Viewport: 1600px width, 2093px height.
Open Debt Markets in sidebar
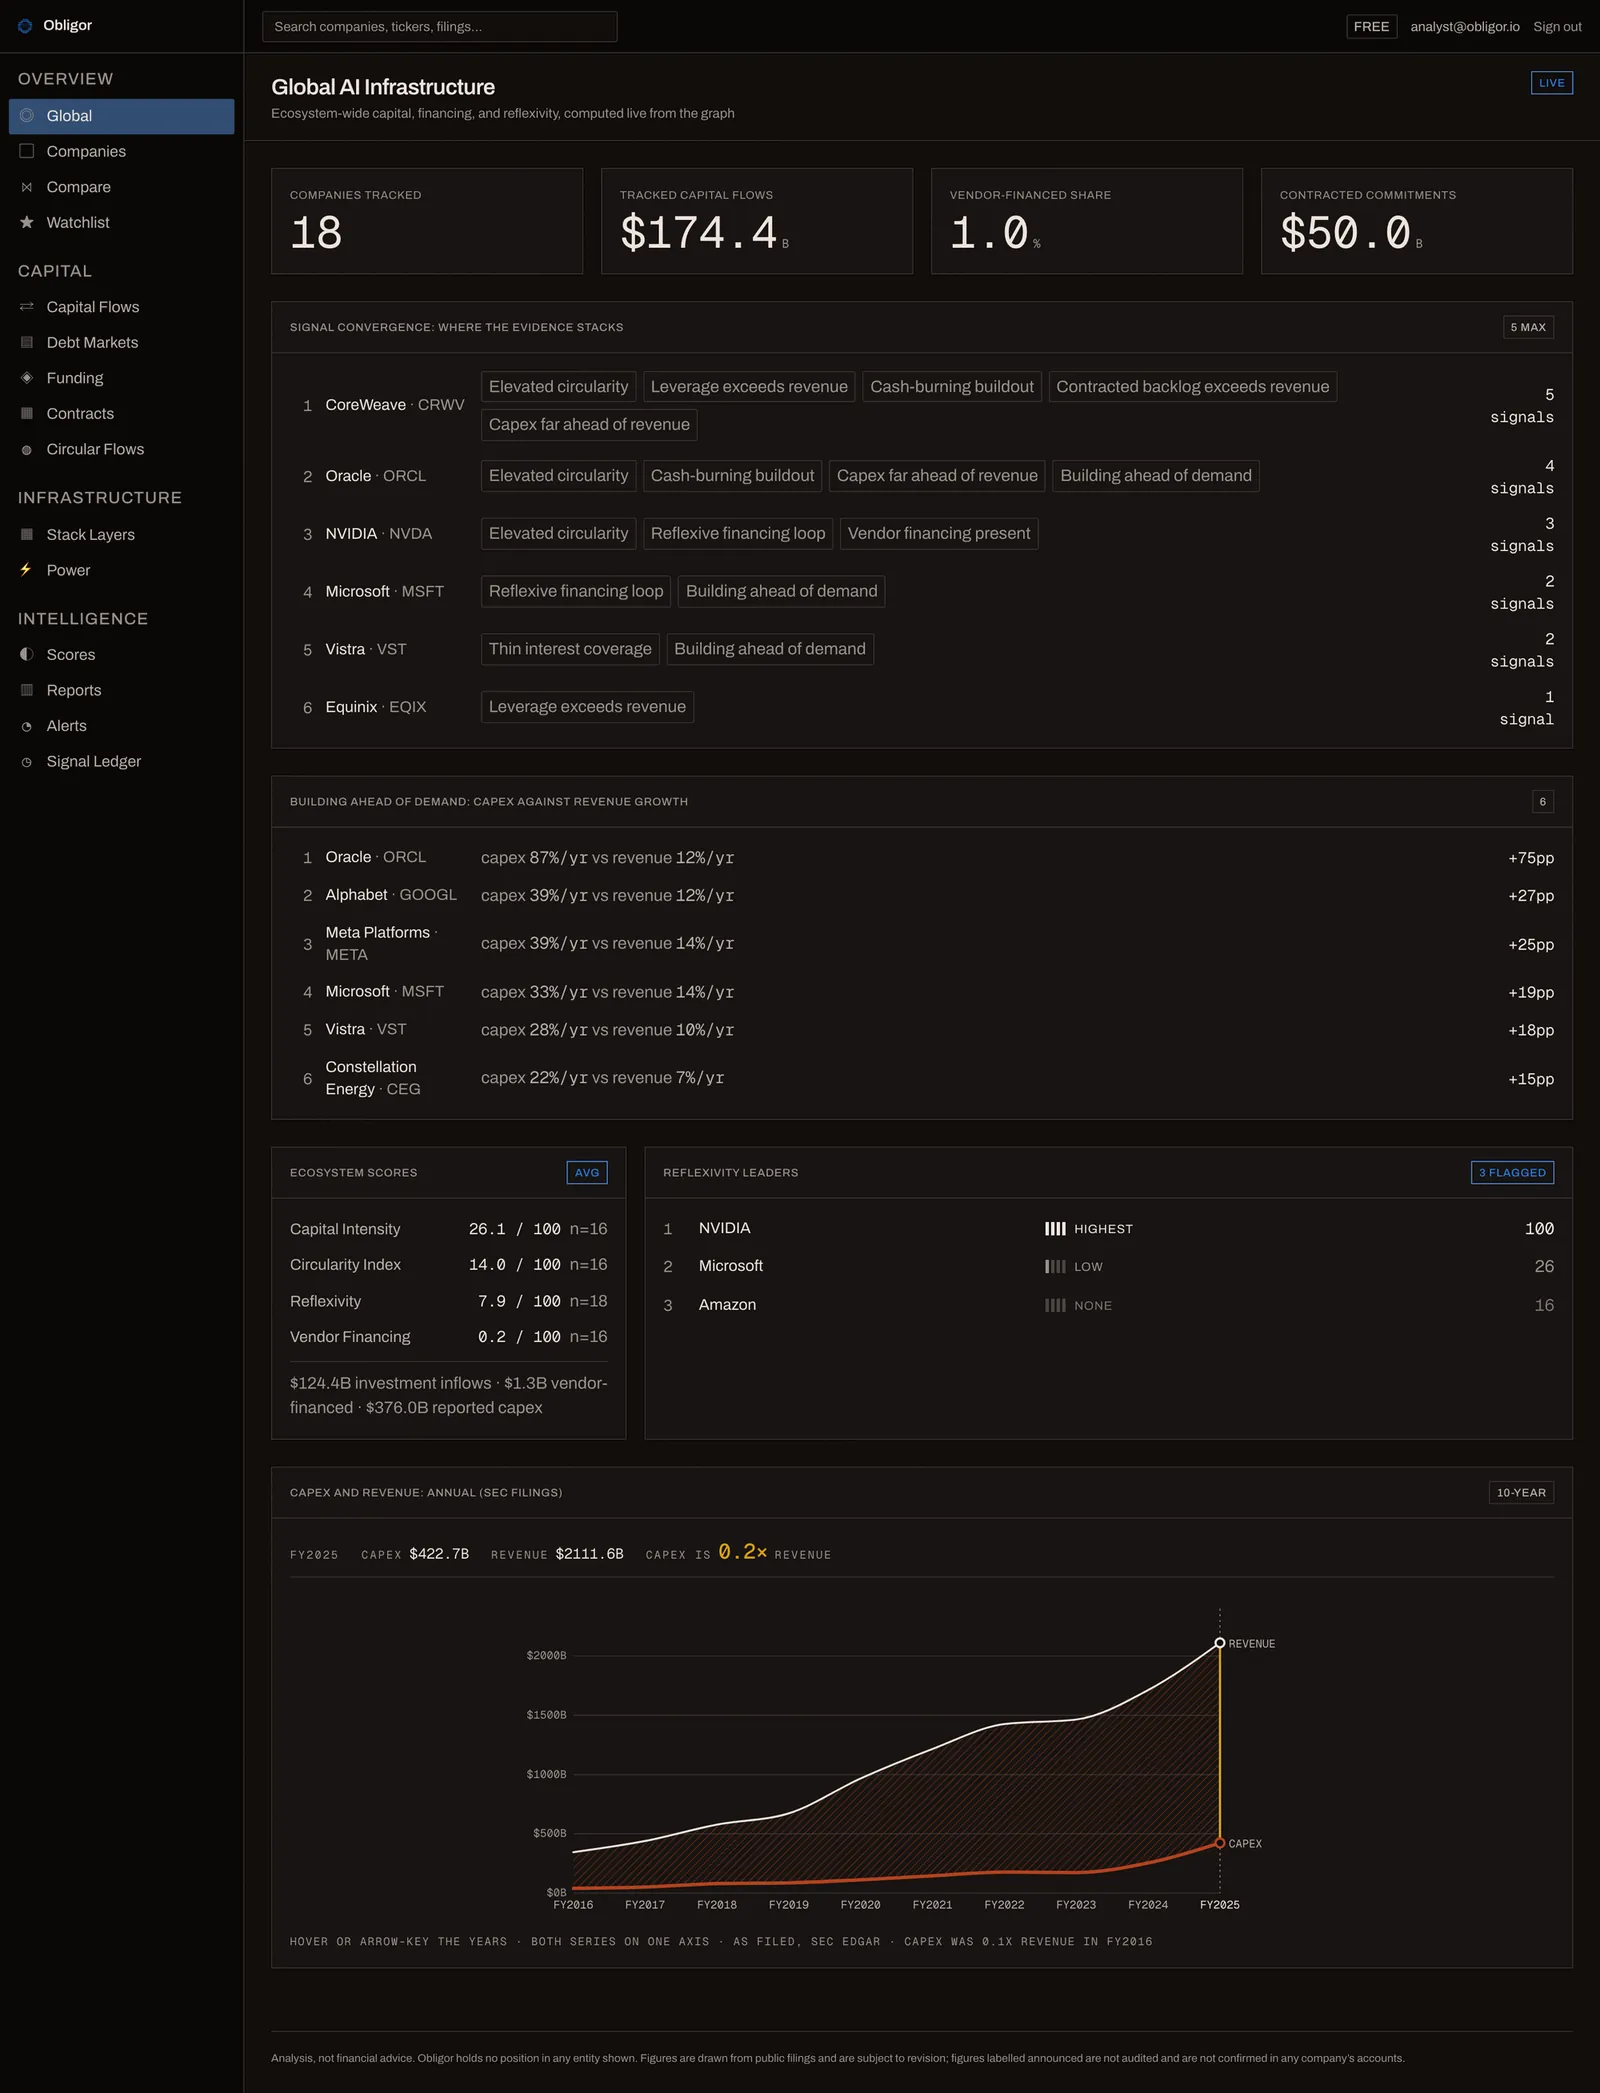pos(122,342)
